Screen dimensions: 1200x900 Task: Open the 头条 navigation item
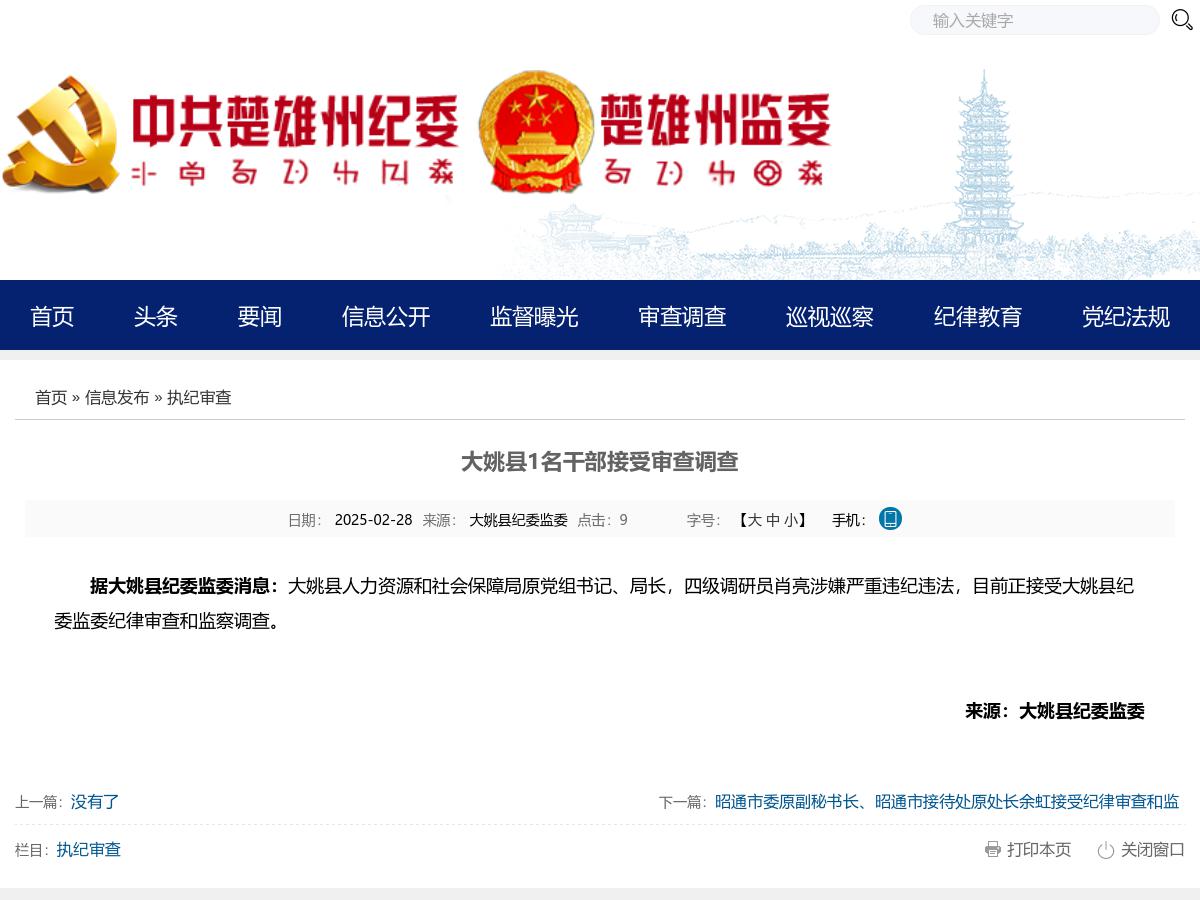(x=156, y=317)
